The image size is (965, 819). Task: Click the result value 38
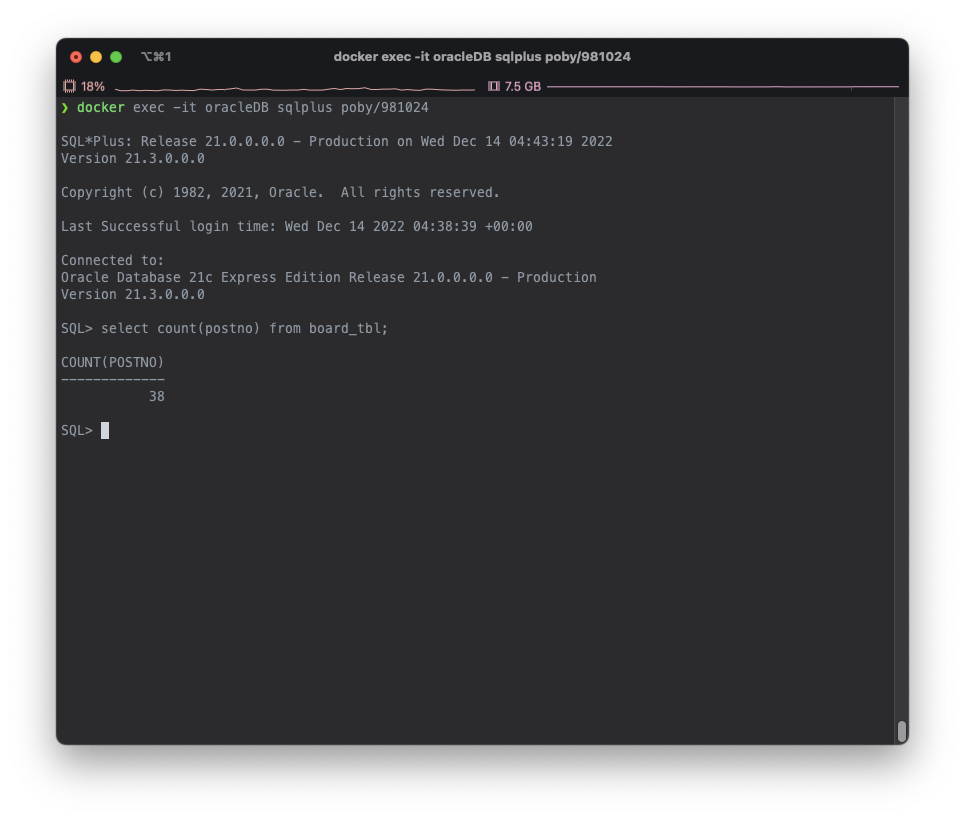coord(157,397)
